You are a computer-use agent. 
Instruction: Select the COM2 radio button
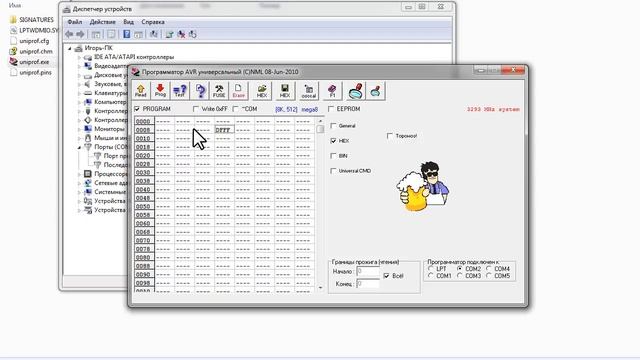[x=460, y=269]
